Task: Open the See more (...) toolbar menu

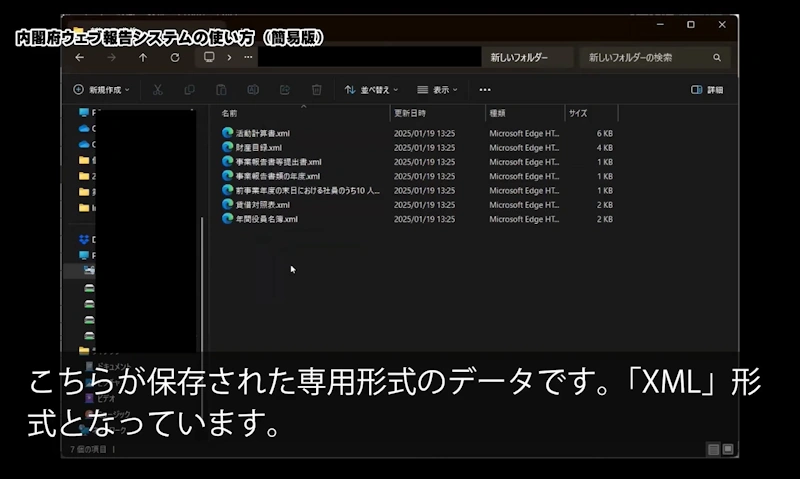Action: point(485,90)
